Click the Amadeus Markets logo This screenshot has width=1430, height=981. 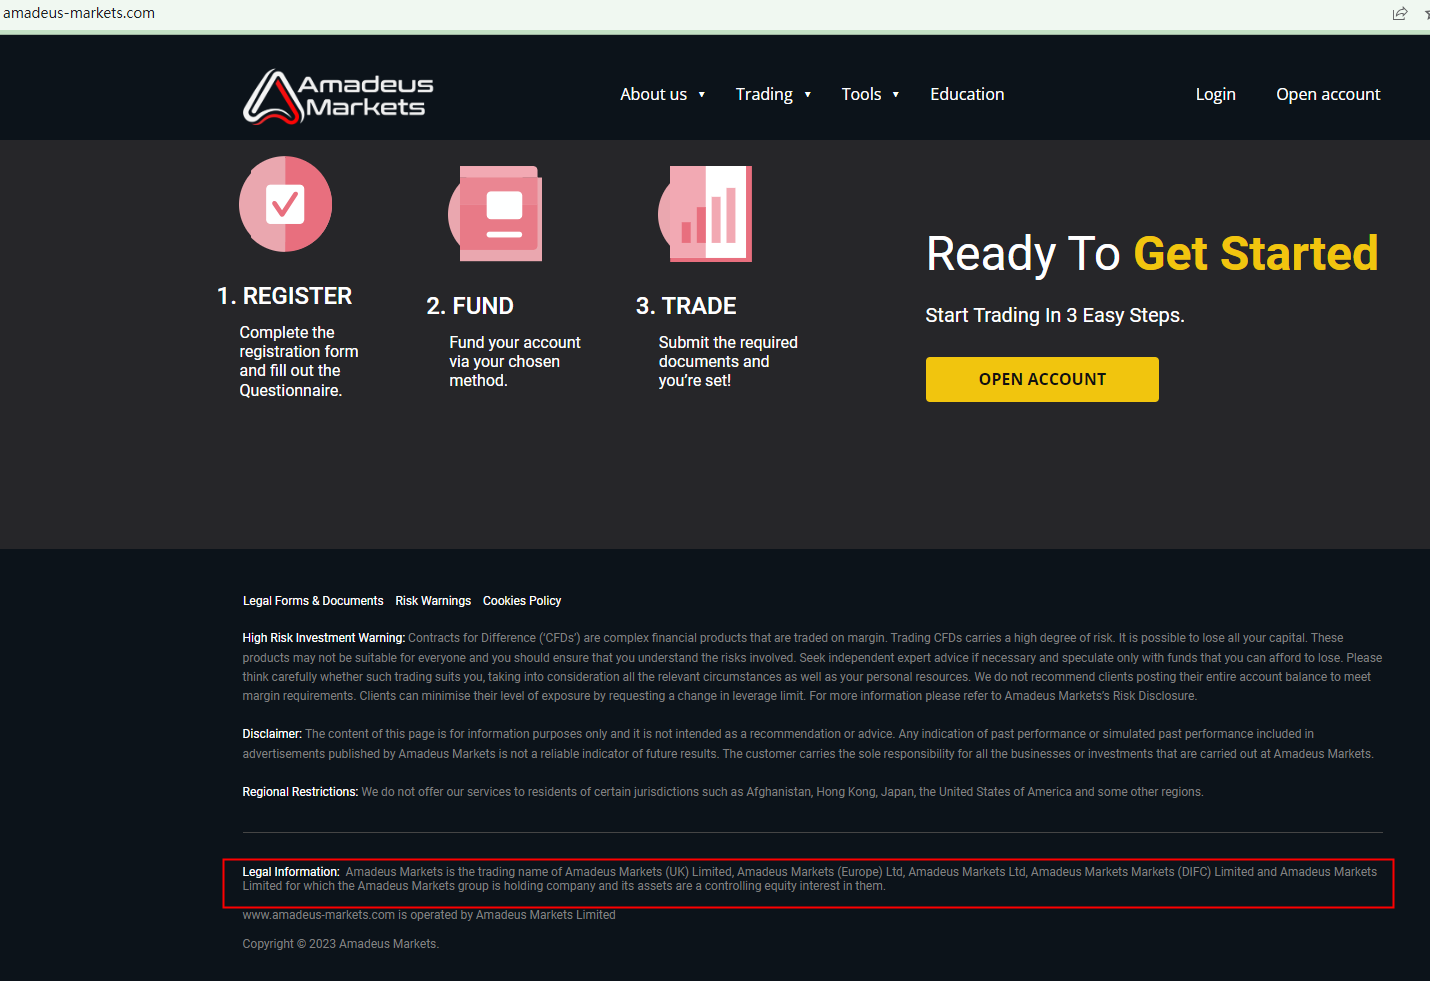coord(339,96)
